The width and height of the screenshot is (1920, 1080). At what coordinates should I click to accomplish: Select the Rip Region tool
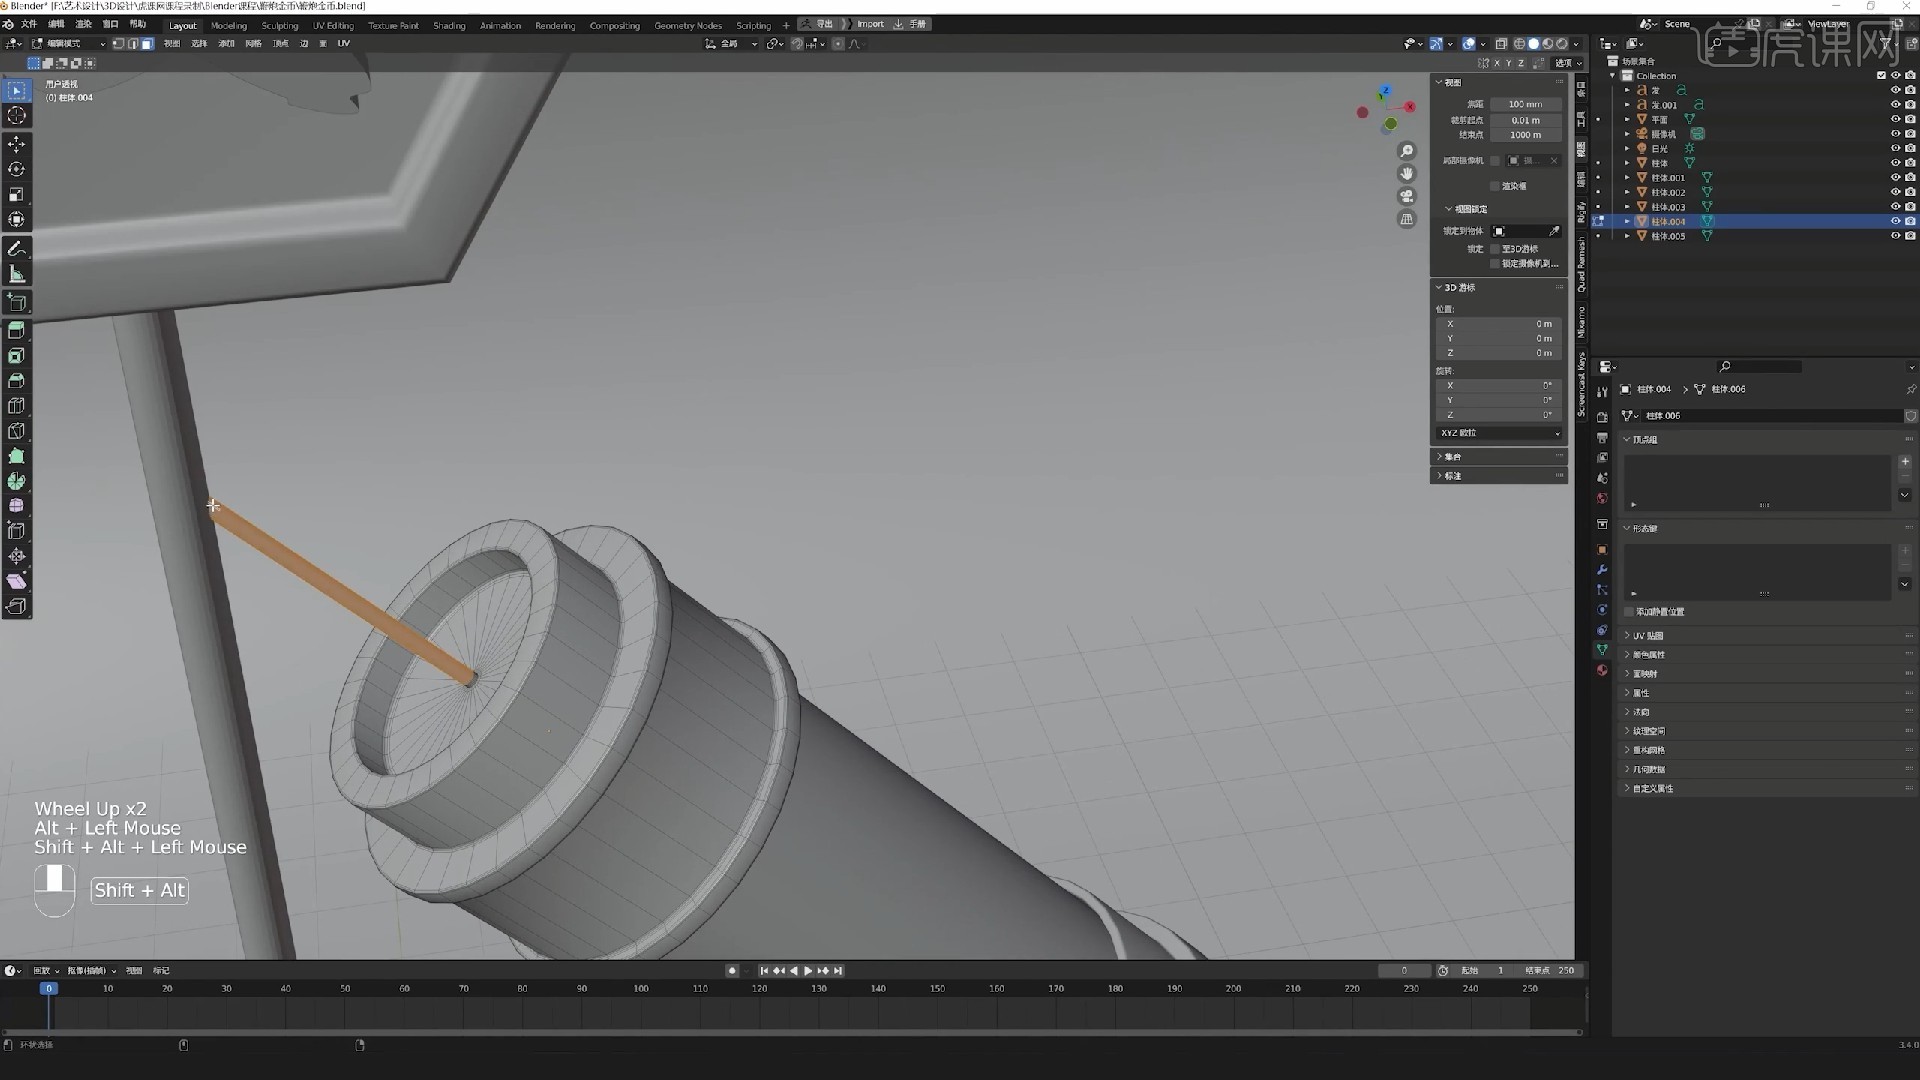tap(17, 606)
